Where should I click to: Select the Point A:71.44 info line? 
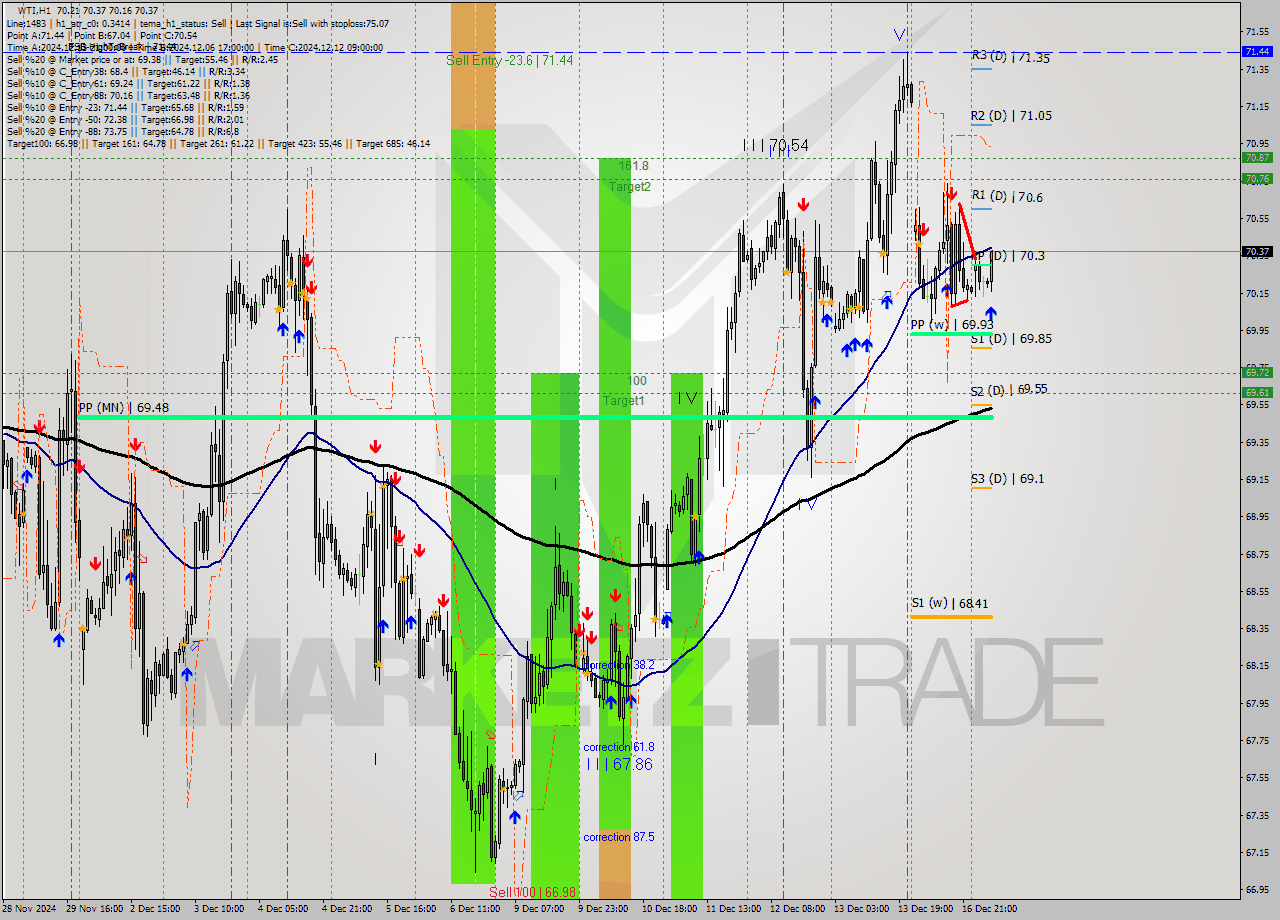(101, 35)
